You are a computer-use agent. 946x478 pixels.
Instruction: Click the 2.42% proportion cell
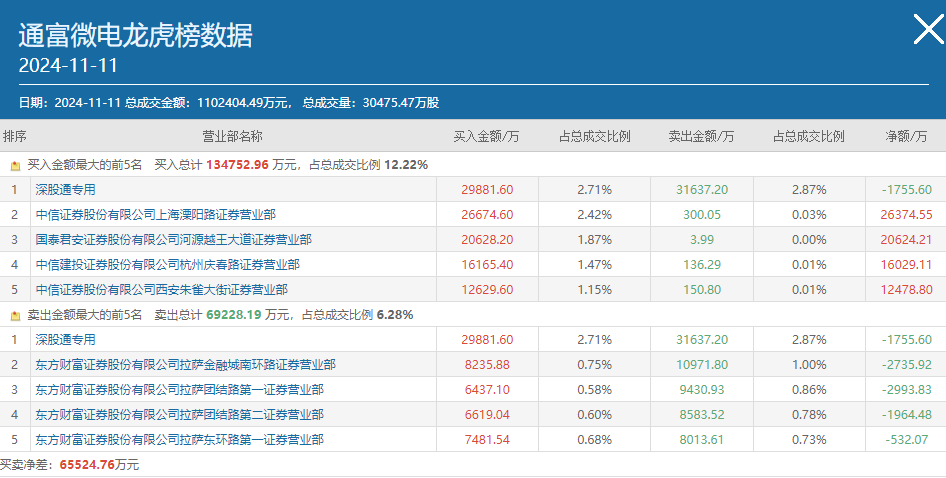(594, 215)
